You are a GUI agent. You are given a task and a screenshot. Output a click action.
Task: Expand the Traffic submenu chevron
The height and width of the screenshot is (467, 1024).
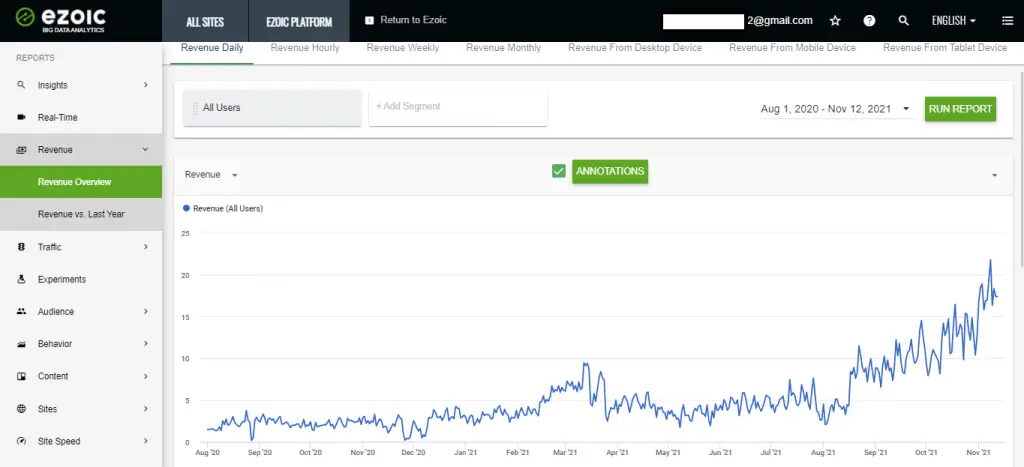pos(146,247)
